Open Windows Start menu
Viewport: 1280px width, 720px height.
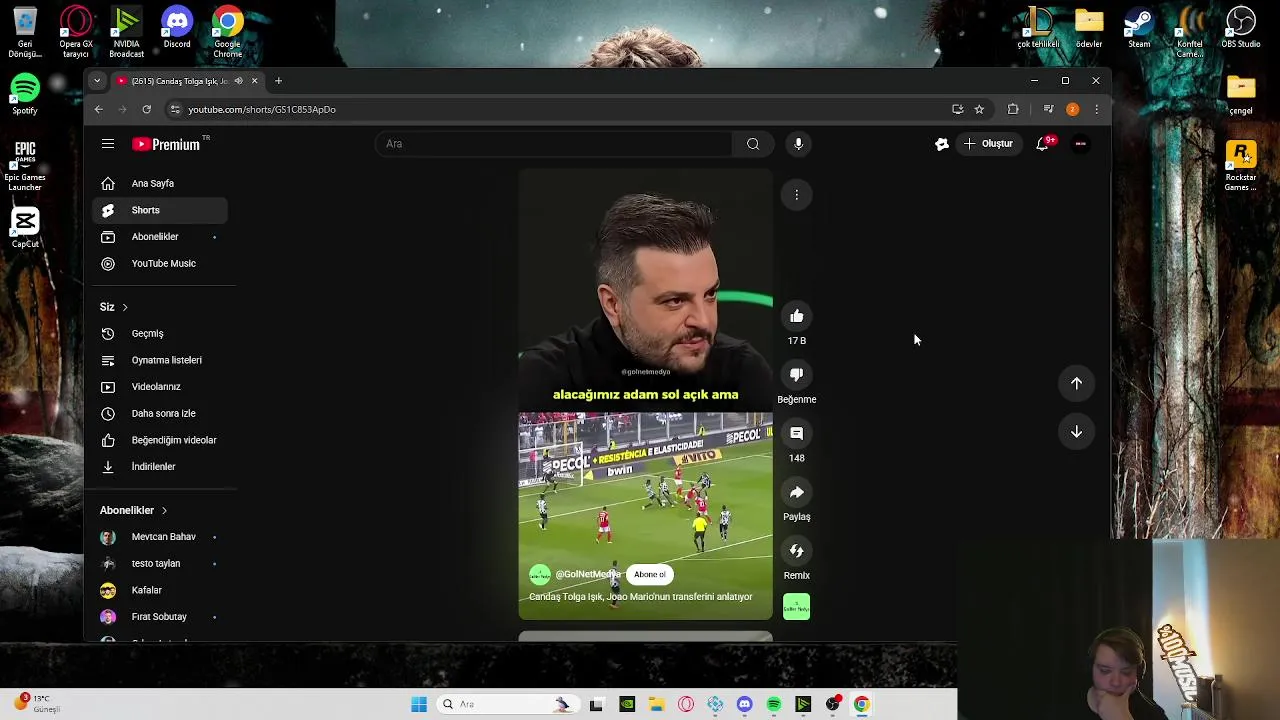point(419,704)
